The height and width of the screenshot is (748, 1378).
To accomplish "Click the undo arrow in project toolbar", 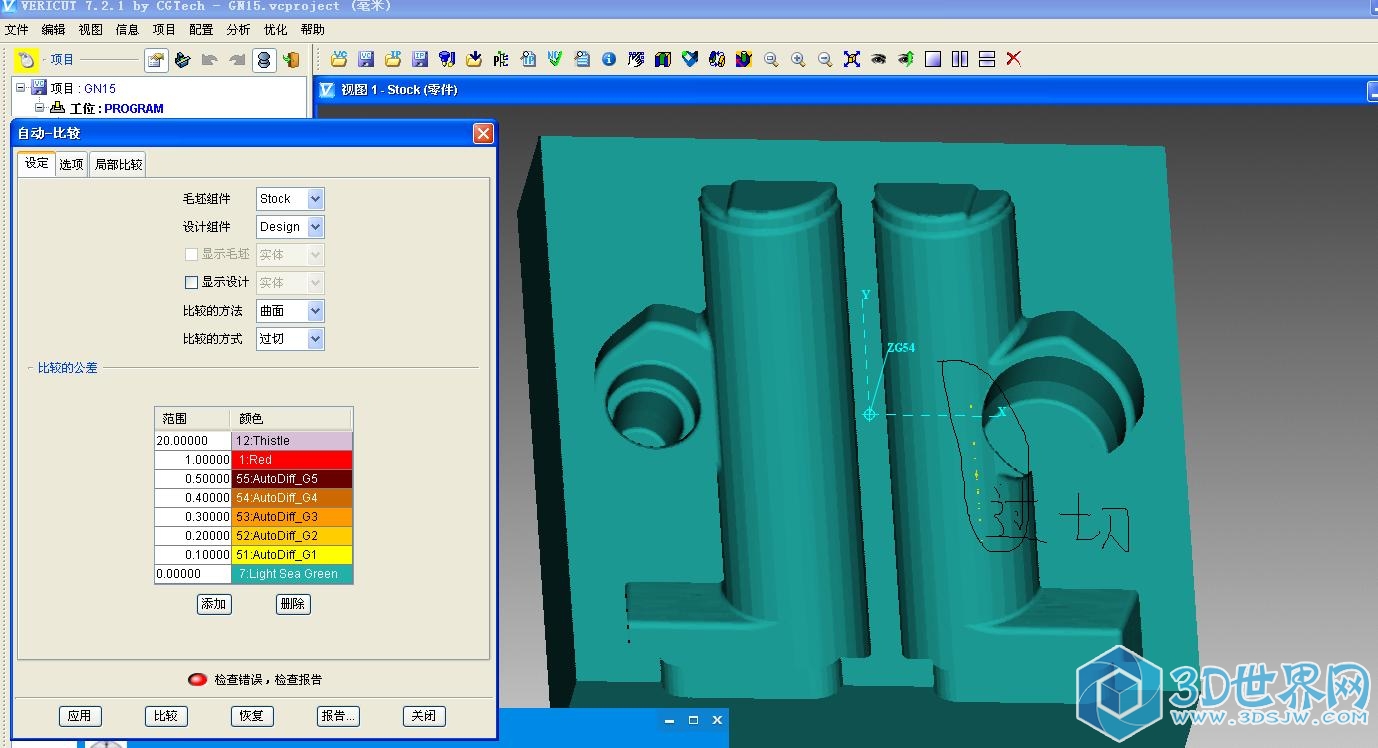I will (209, 60).
